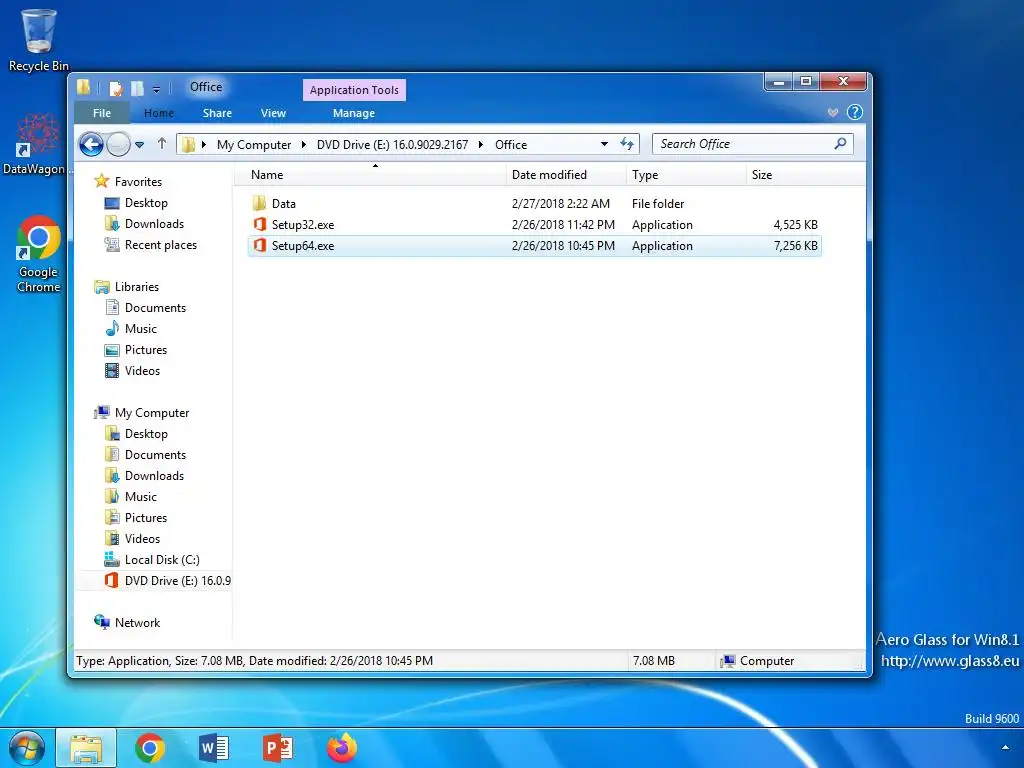Switch to the Share ribbon tab
Image resolution: width=1024 pixels, height=768 pixels.
click(217, 113)
